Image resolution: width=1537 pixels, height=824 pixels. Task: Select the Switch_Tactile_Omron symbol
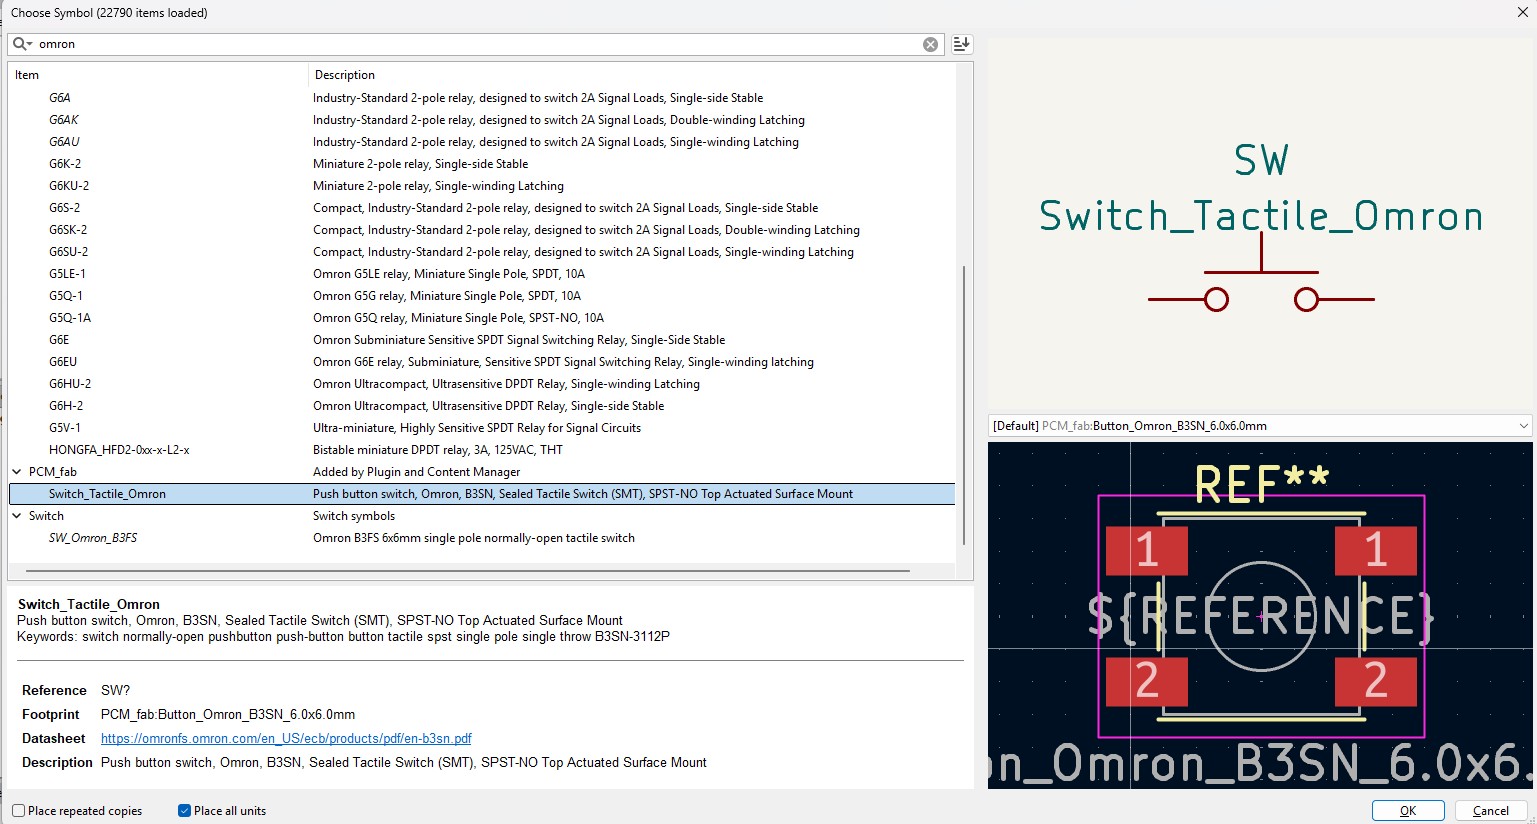tap(482, 494)
